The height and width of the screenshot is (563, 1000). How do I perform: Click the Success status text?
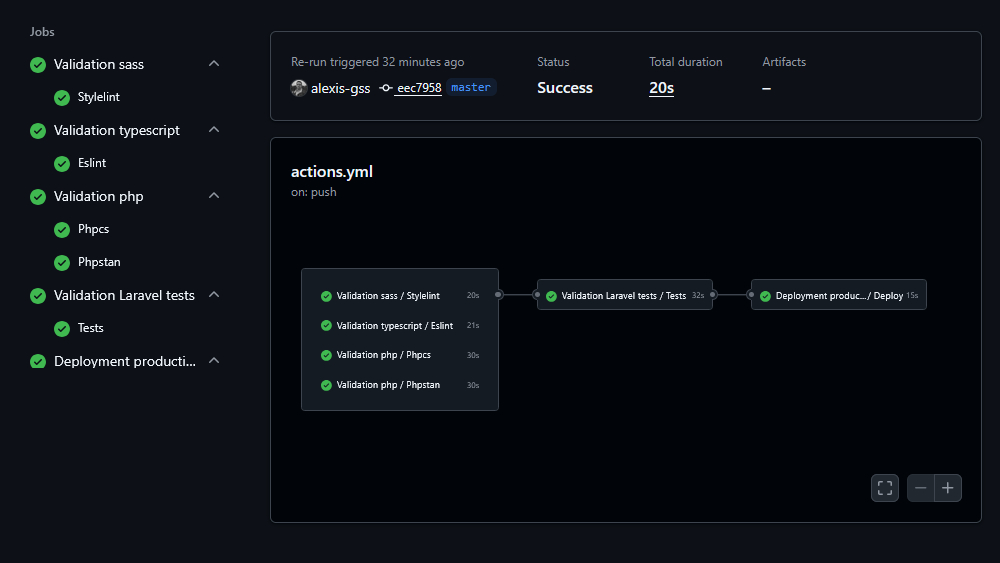click(x=564, y=87)
